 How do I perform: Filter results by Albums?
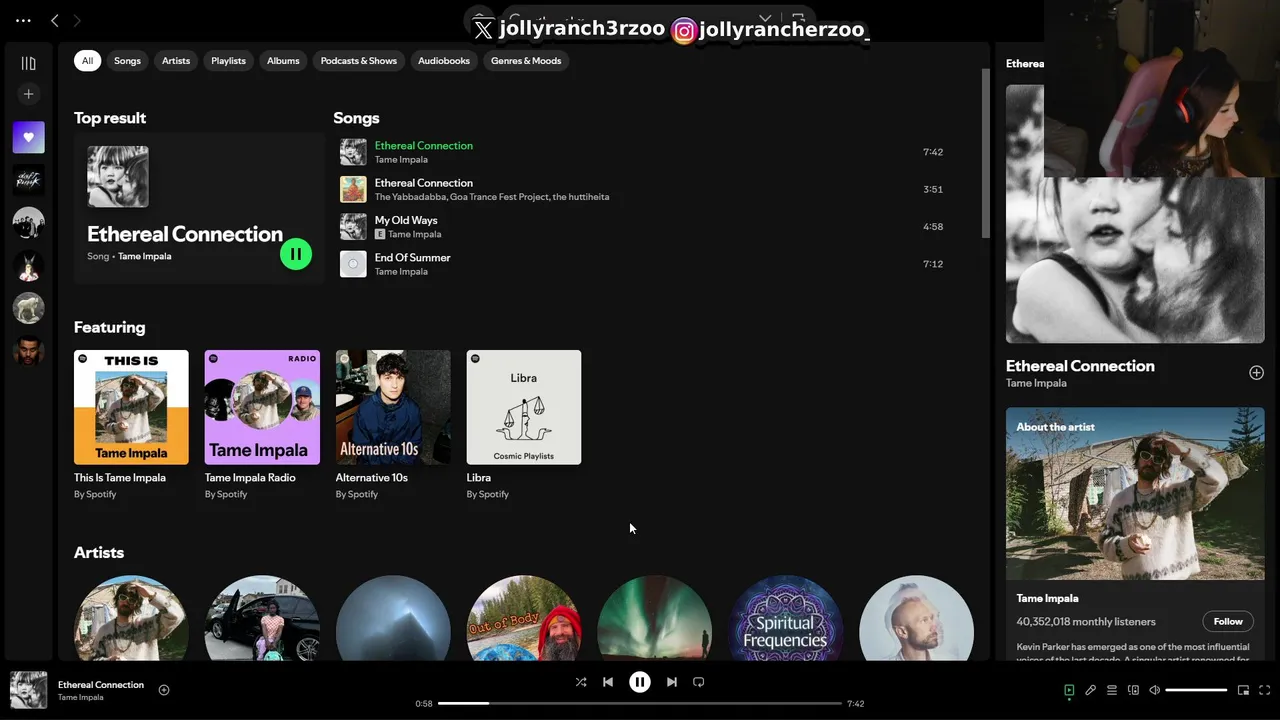(x=283, y=61)
